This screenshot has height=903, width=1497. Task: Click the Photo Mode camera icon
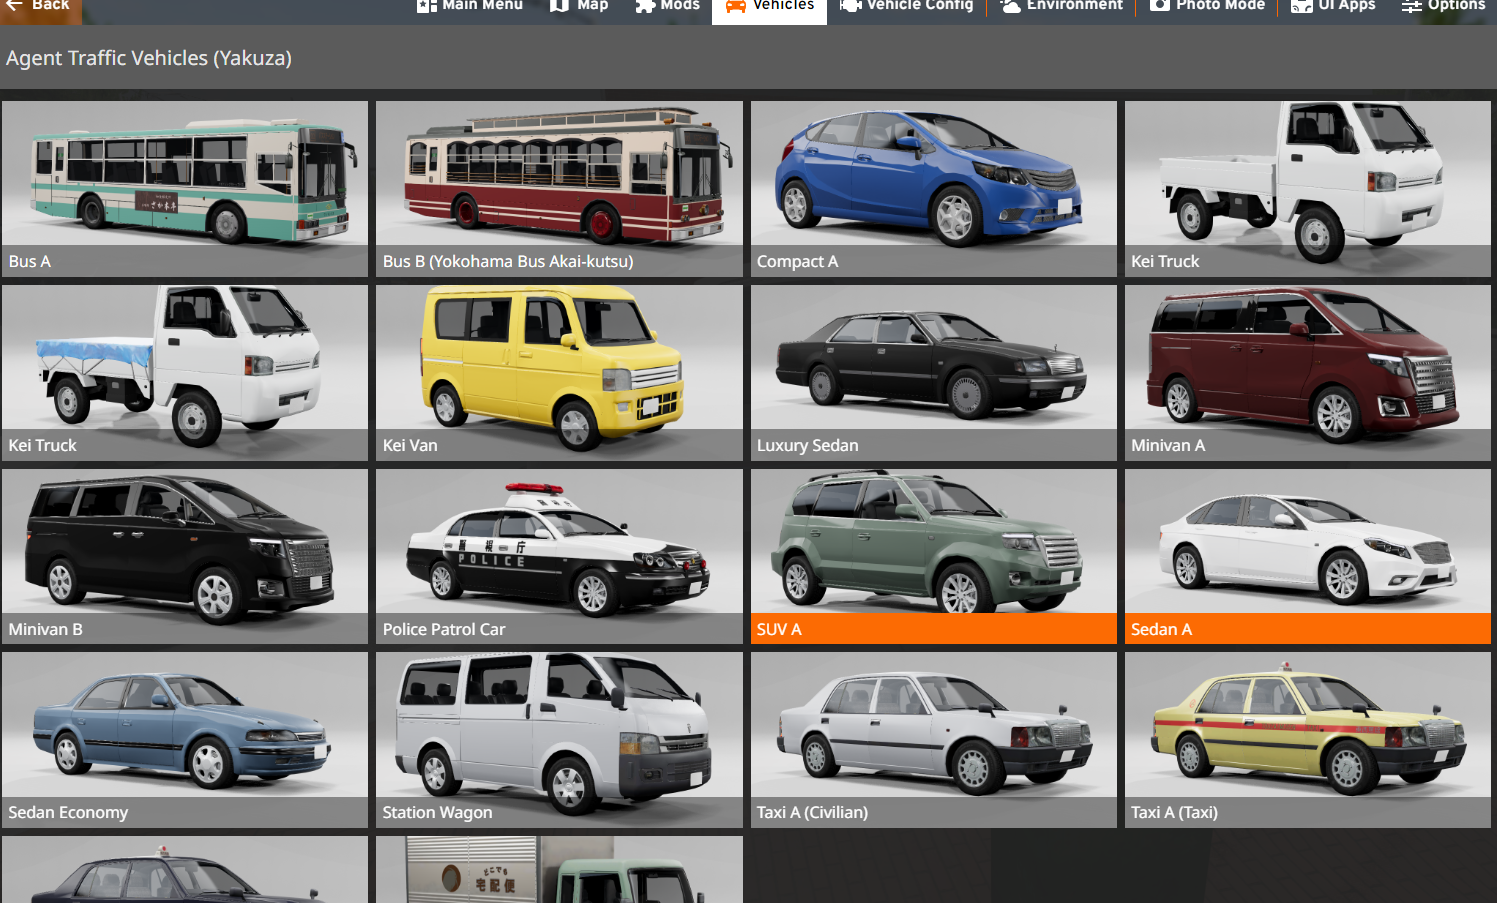[x=1160, y=6]
